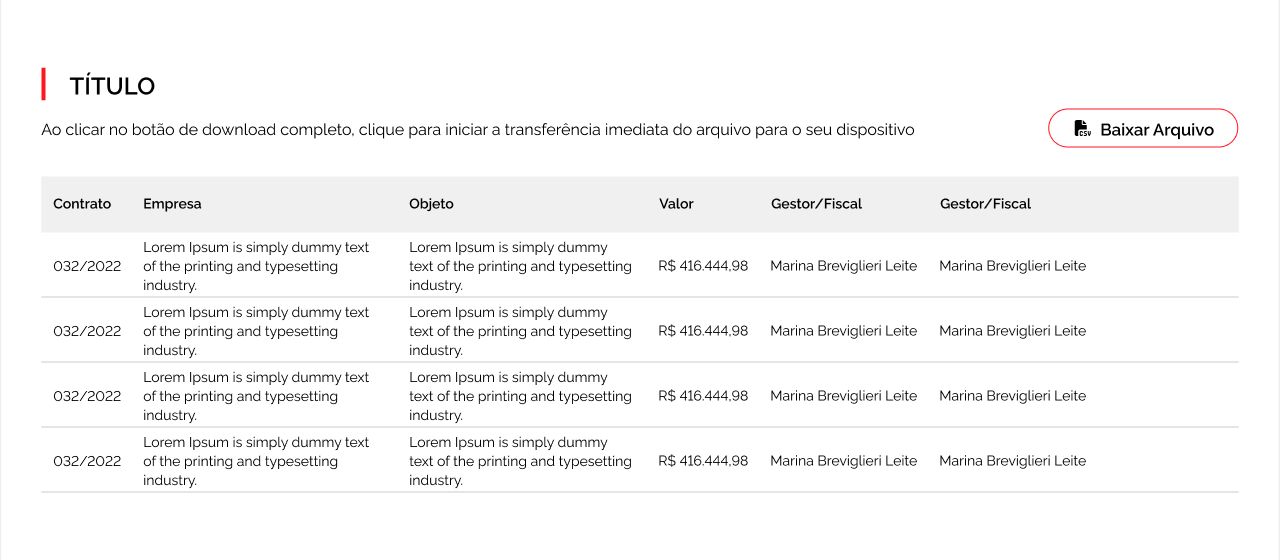Screen dimensions: 1280x560
Task: Click the TÍTULO heading
Action: point(112,86)
